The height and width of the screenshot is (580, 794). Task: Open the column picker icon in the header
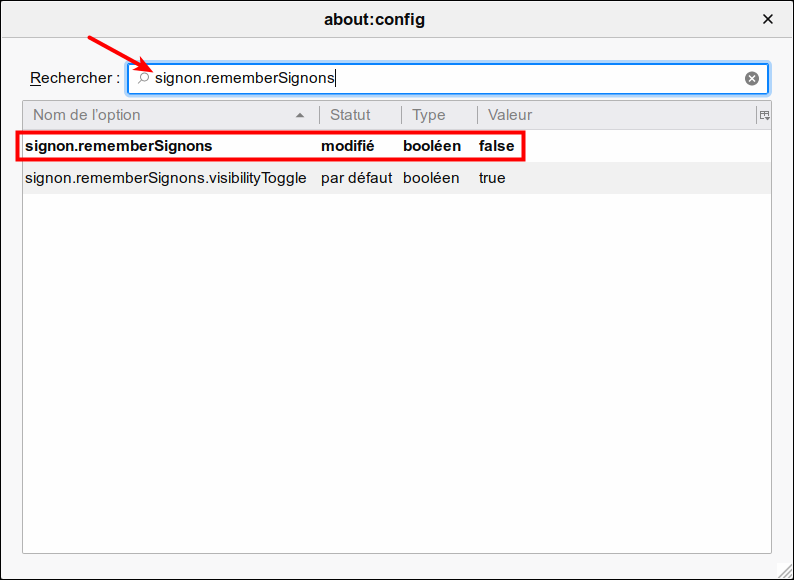764,115
